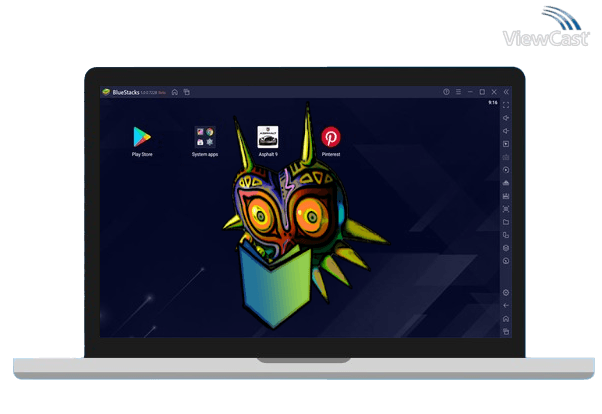Minimize the BlueStacks window
602x414 pixels.
click(470, 92)
